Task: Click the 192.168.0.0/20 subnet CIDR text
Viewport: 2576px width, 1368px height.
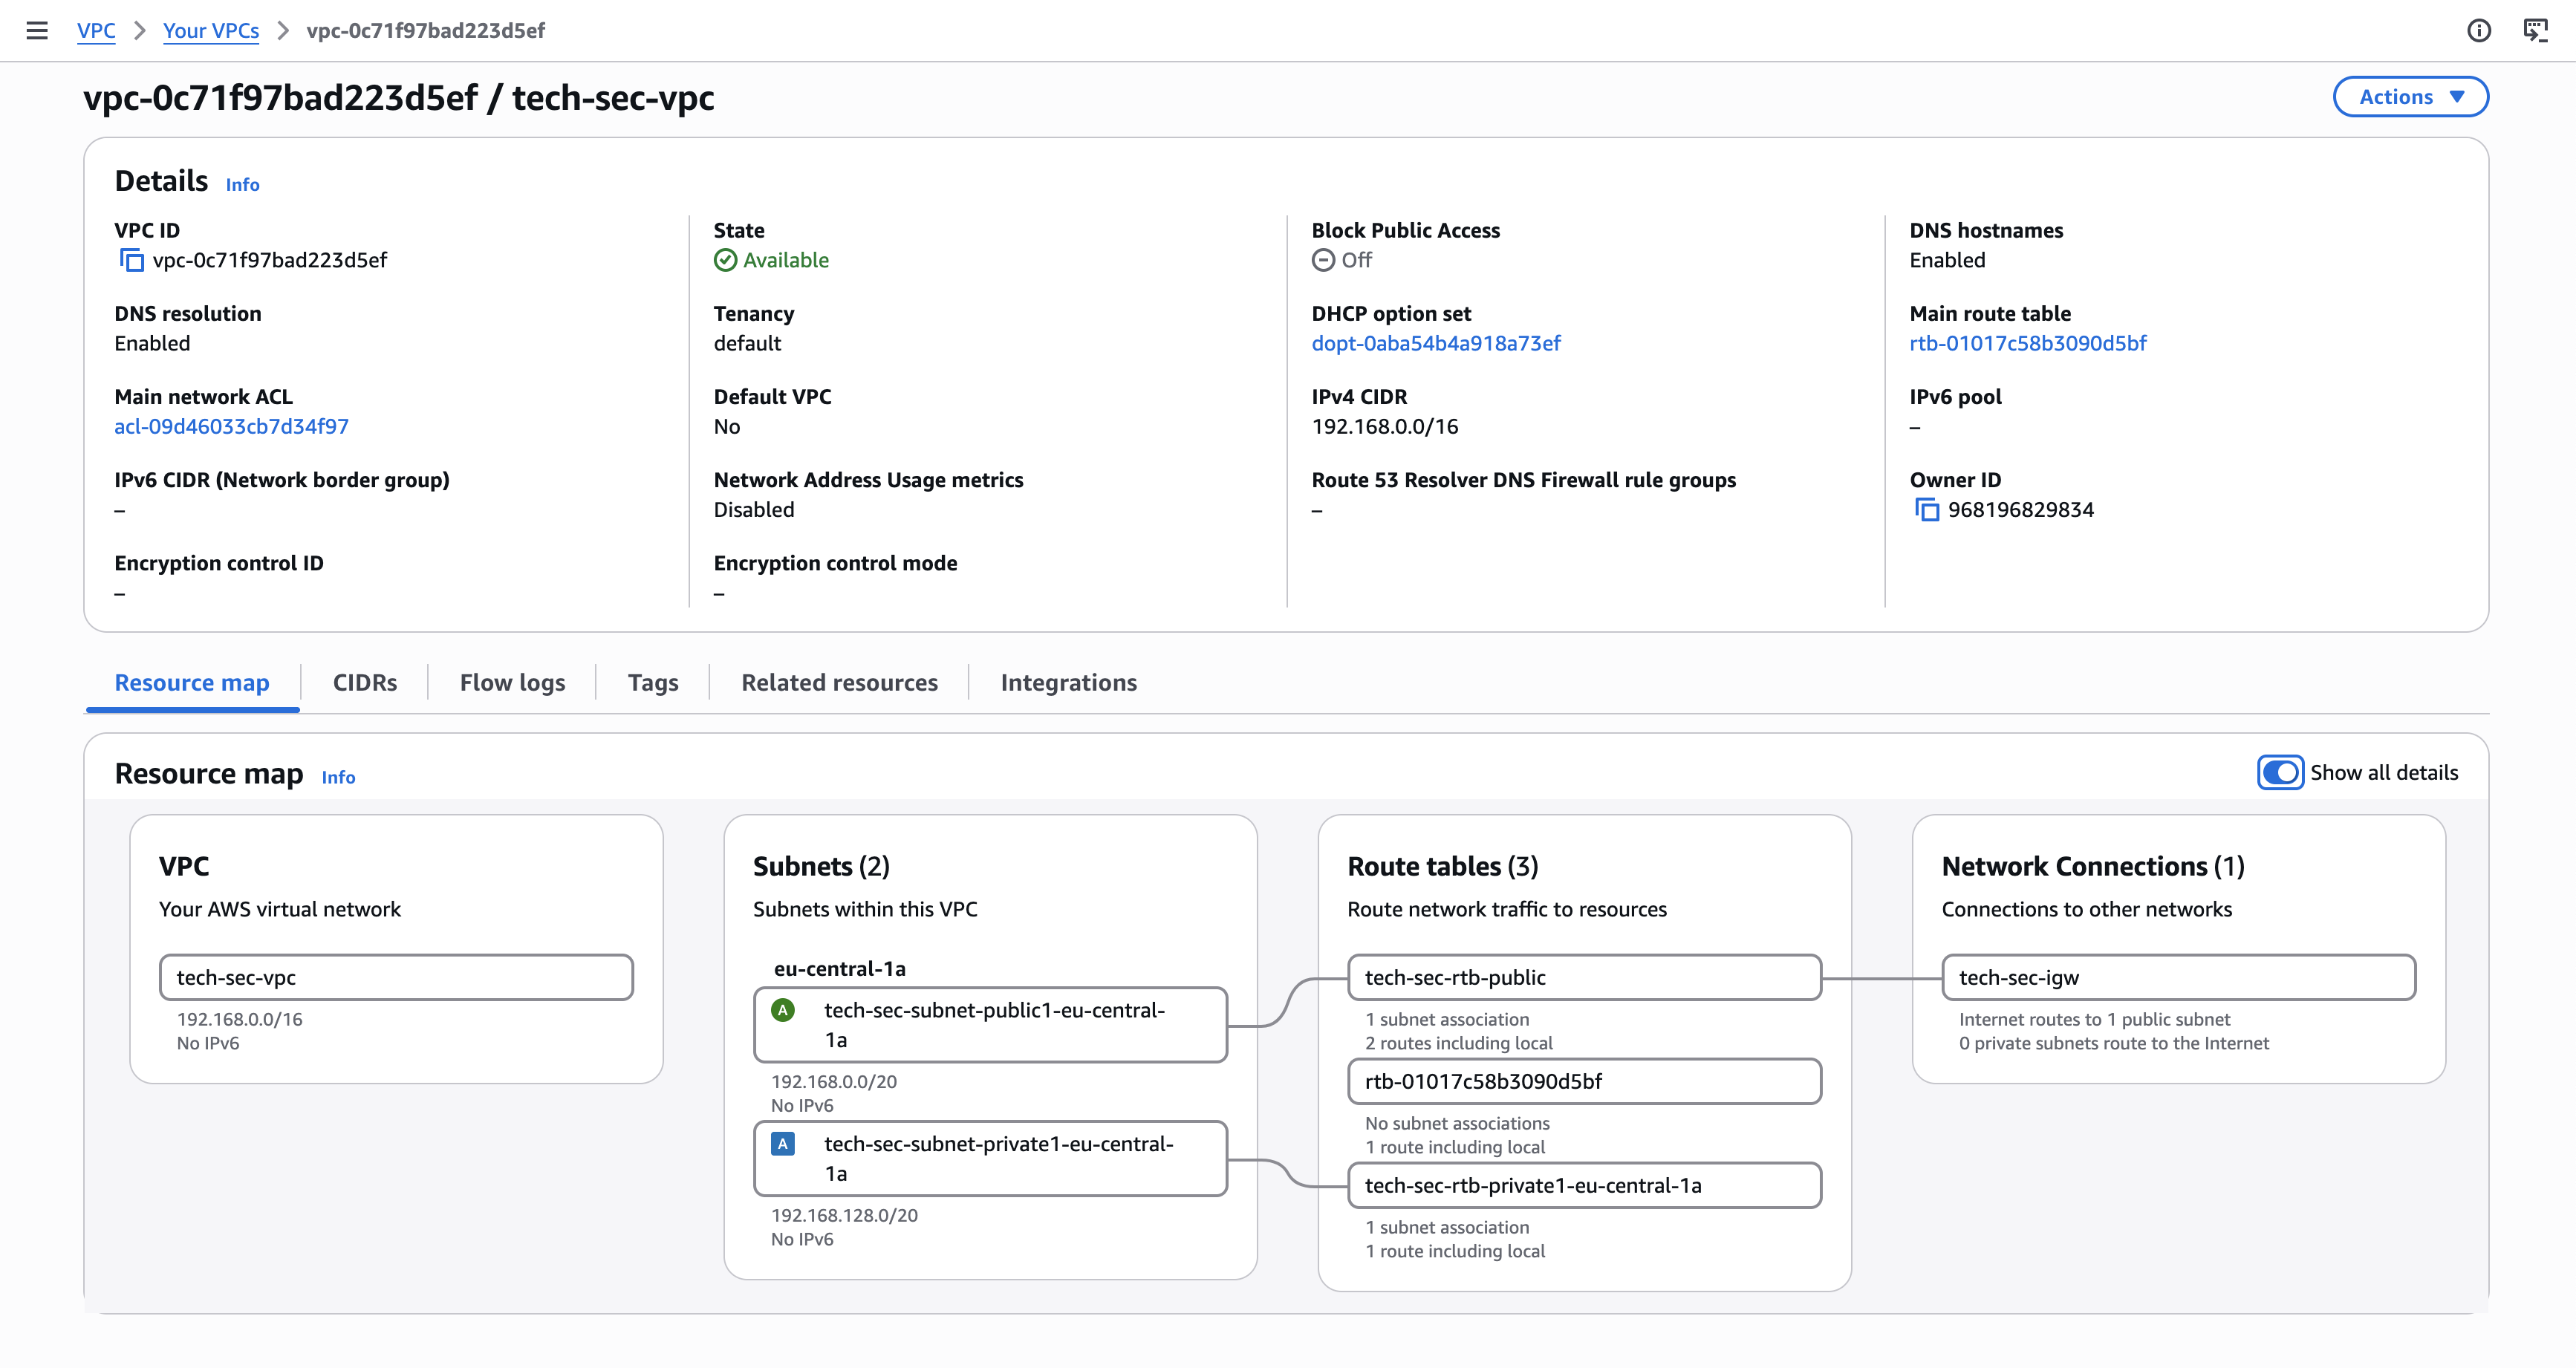Action: [x=834, y=1081]
